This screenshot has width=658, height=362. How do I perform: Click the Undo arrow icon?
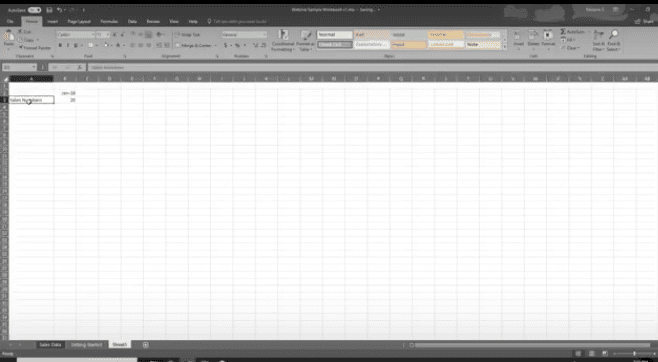pyautogui.click(x=59, y=10)
